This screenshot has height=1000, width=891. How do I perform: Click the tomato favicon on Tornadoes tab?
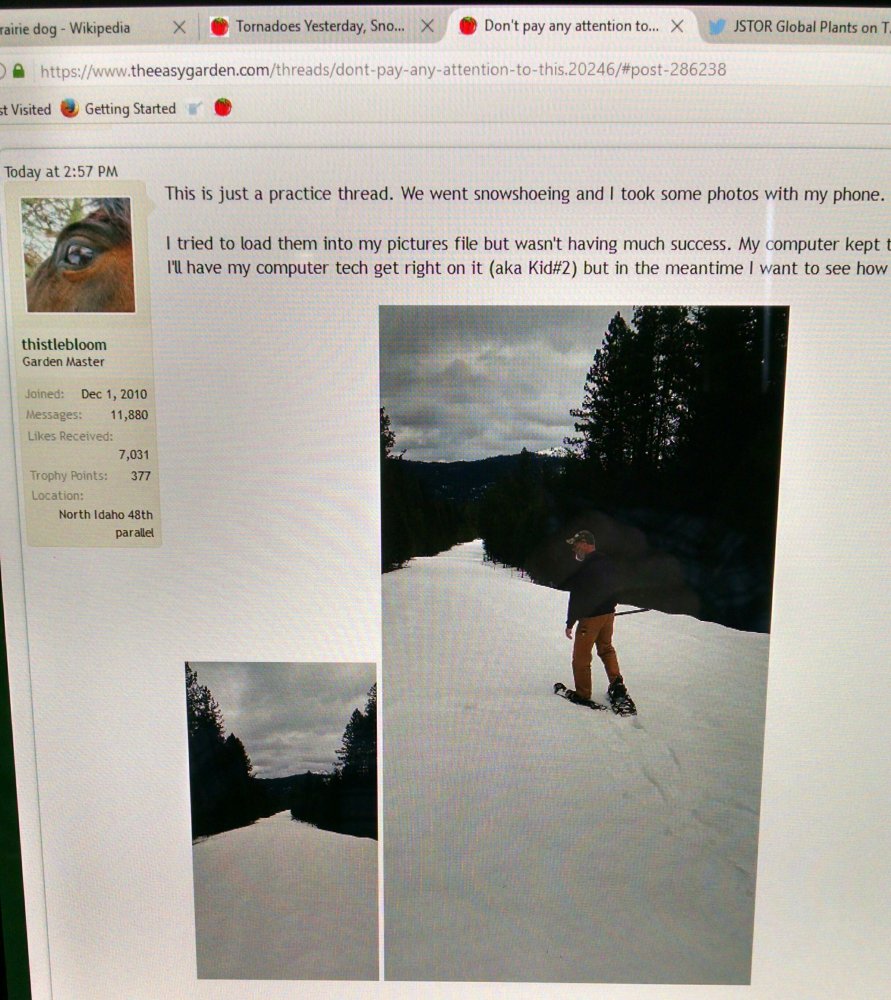pos(219,26)
